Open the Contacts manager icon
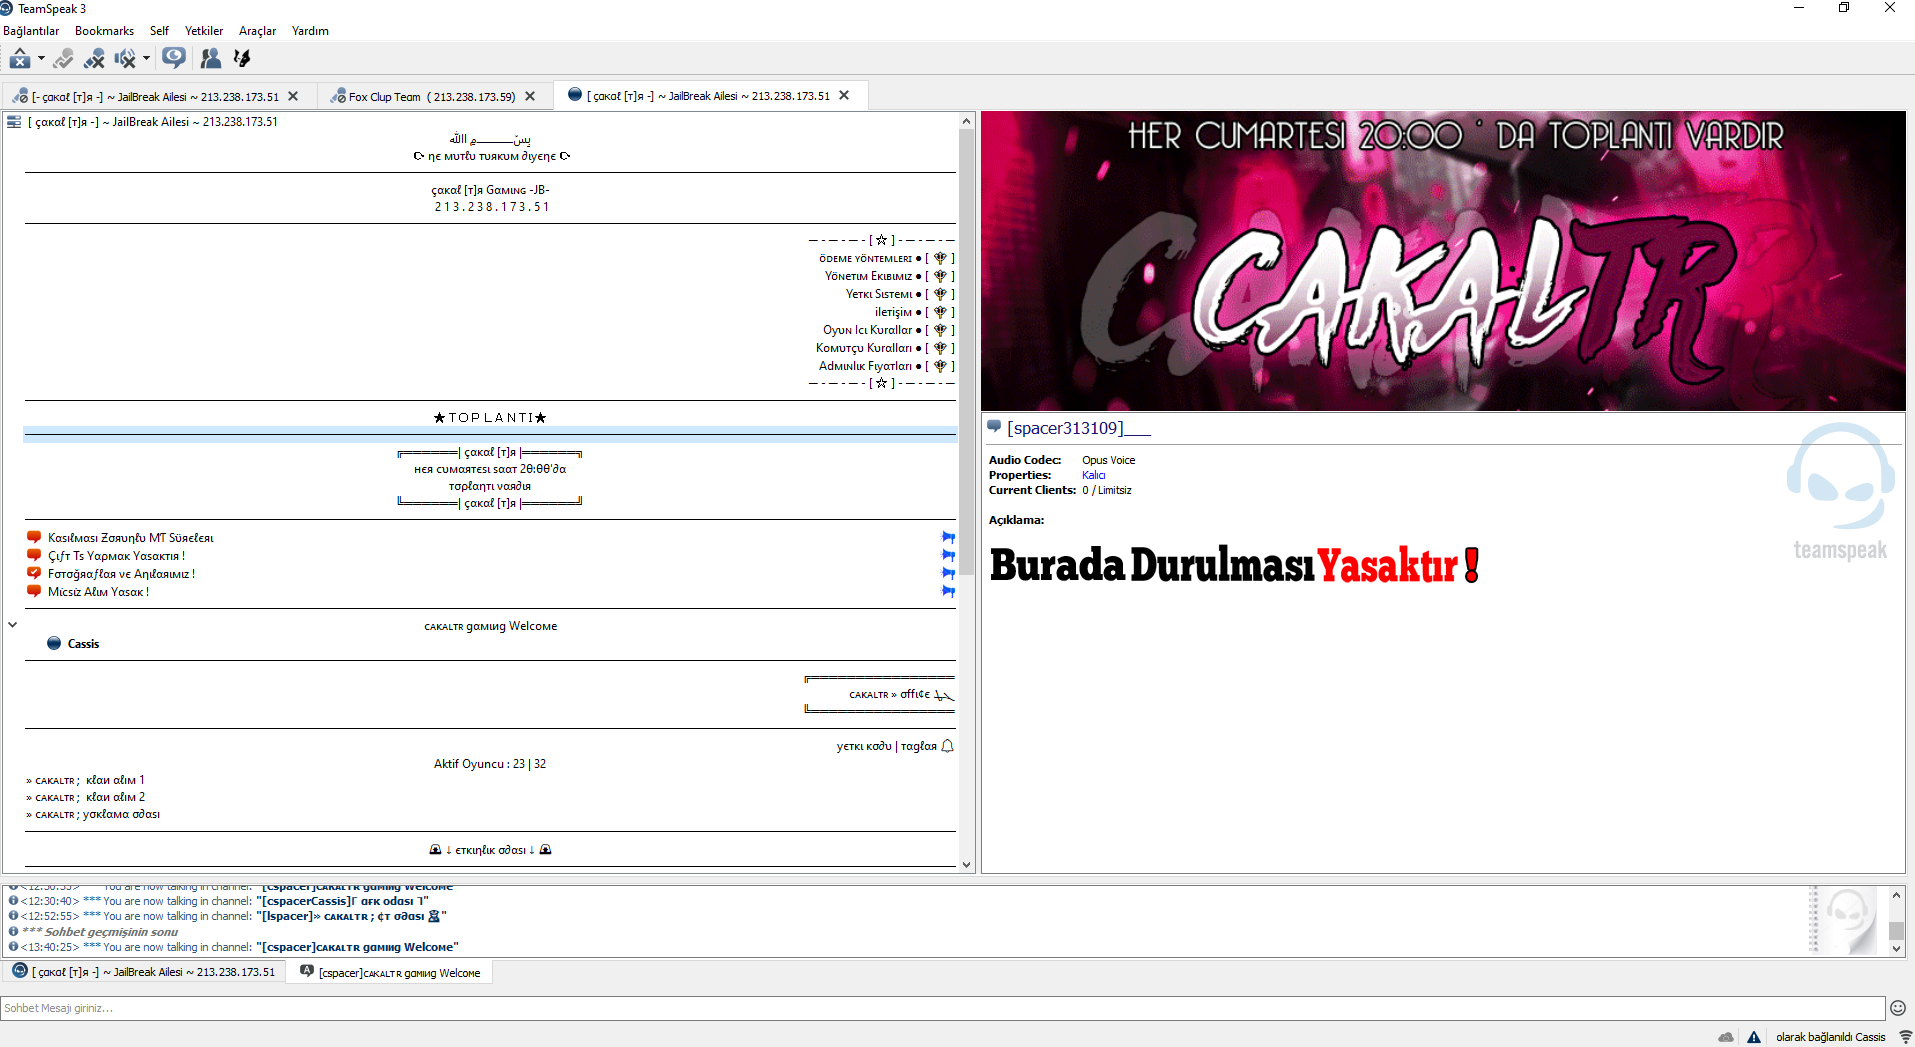This screenshot has width=1915, height=1047. point(210,59)
